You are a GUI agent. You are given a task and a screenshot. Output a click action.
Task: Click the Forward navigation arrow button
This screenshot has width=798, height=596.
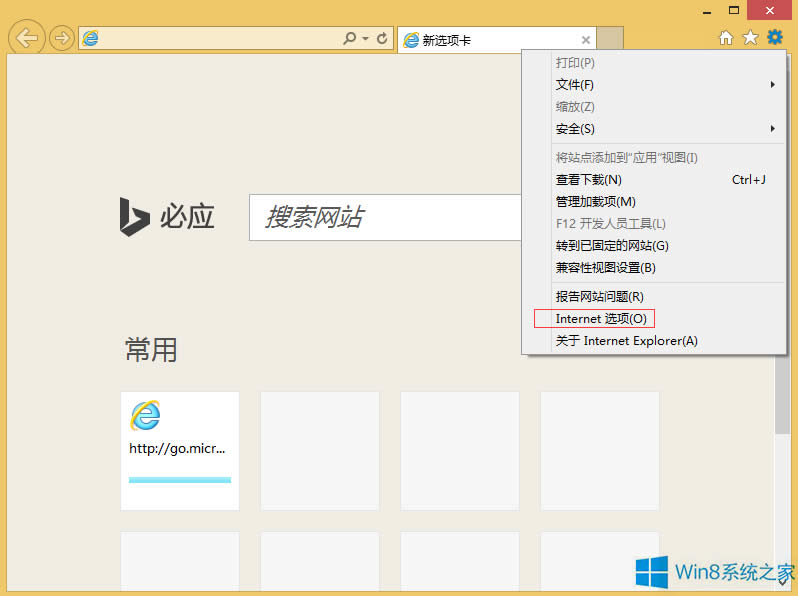(x=62, y=38)
